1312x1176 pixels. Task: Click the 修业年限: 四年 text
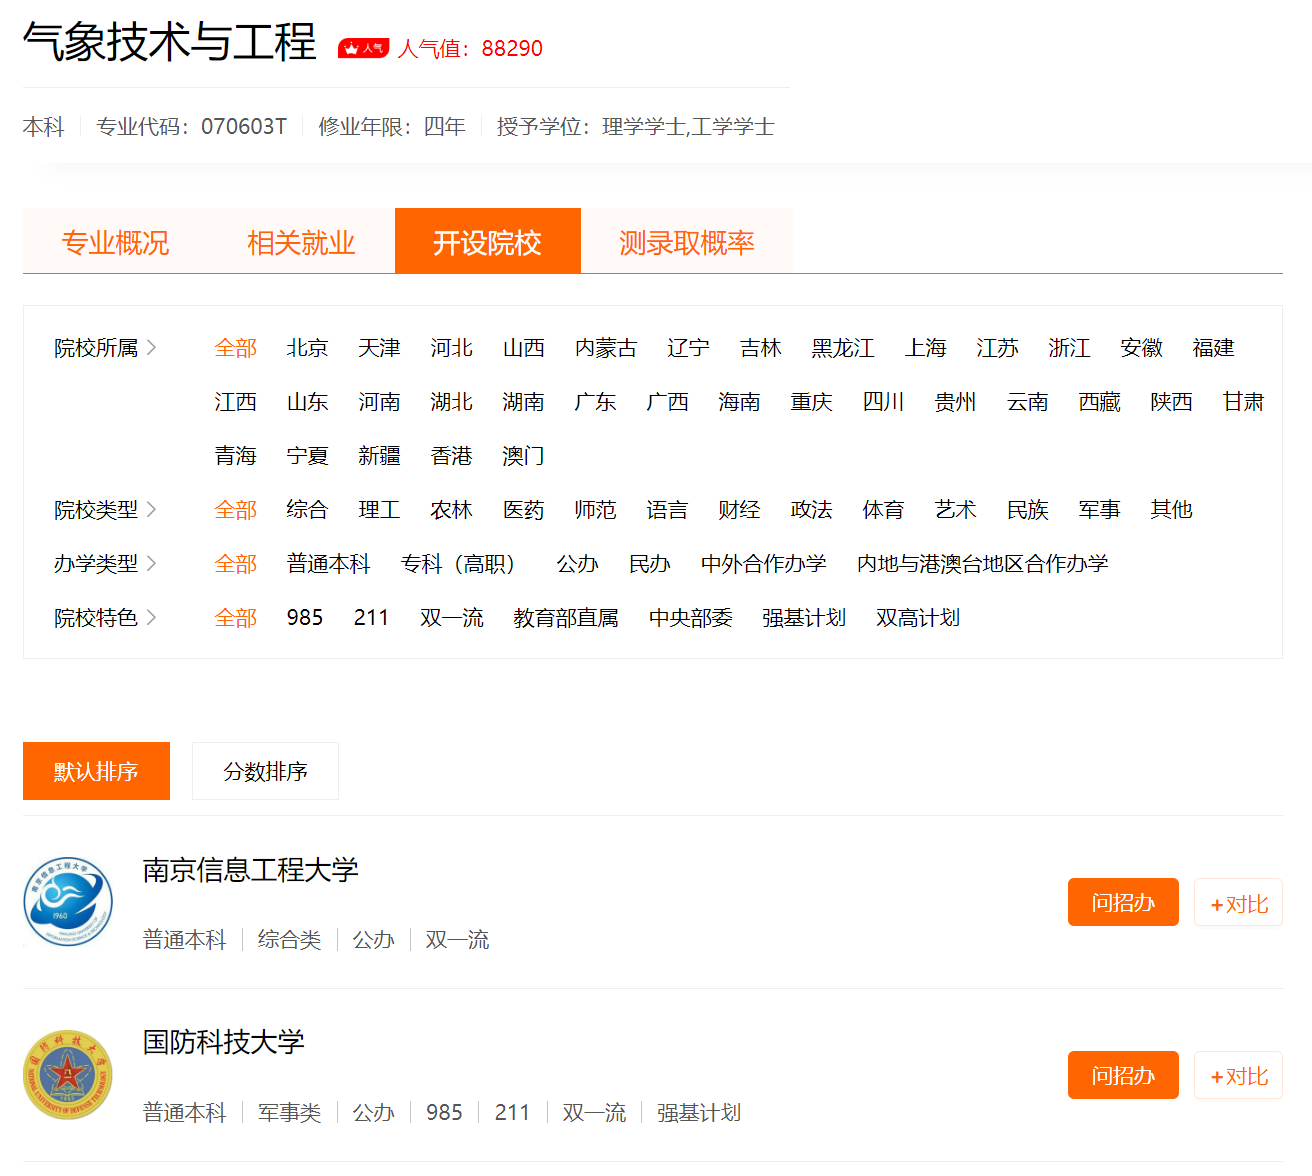tap(392, 127)
